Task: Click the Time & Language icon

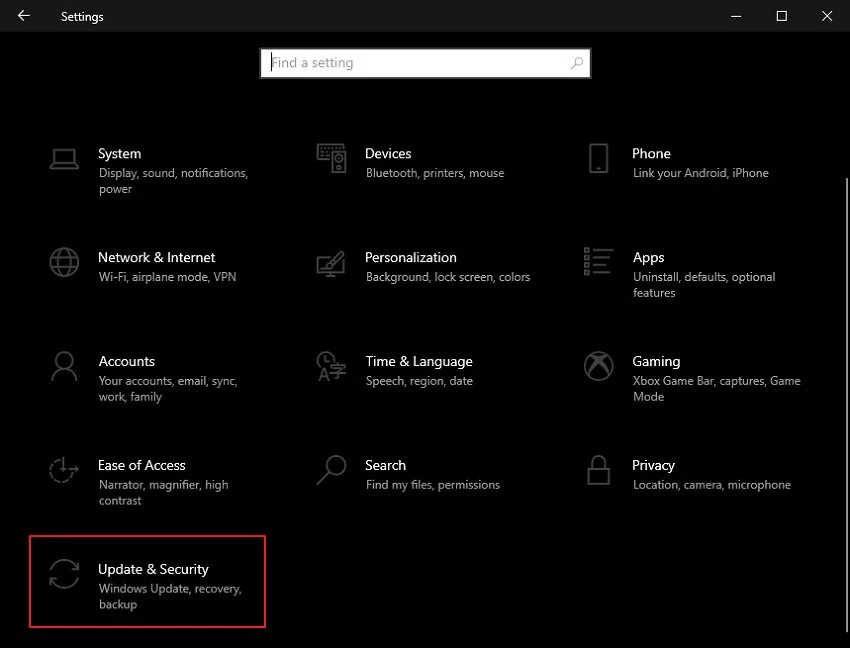Action: click(331, 366)
